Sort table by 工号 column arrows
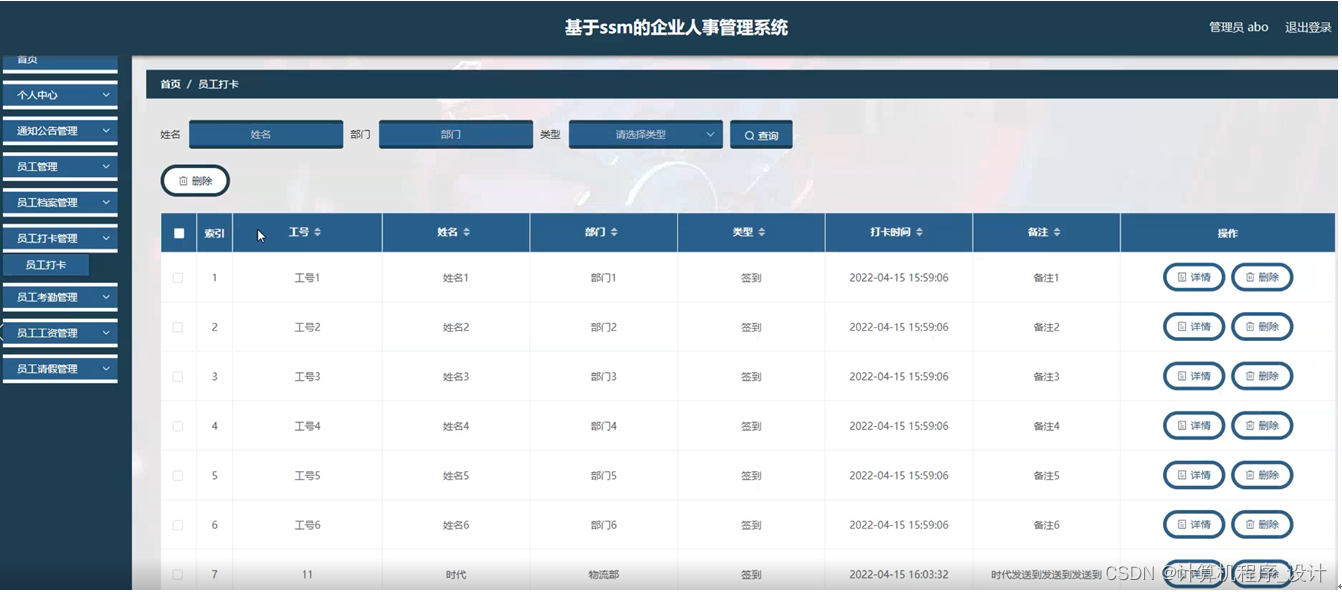The image size is (1342, 592). [x=318, y=232]
